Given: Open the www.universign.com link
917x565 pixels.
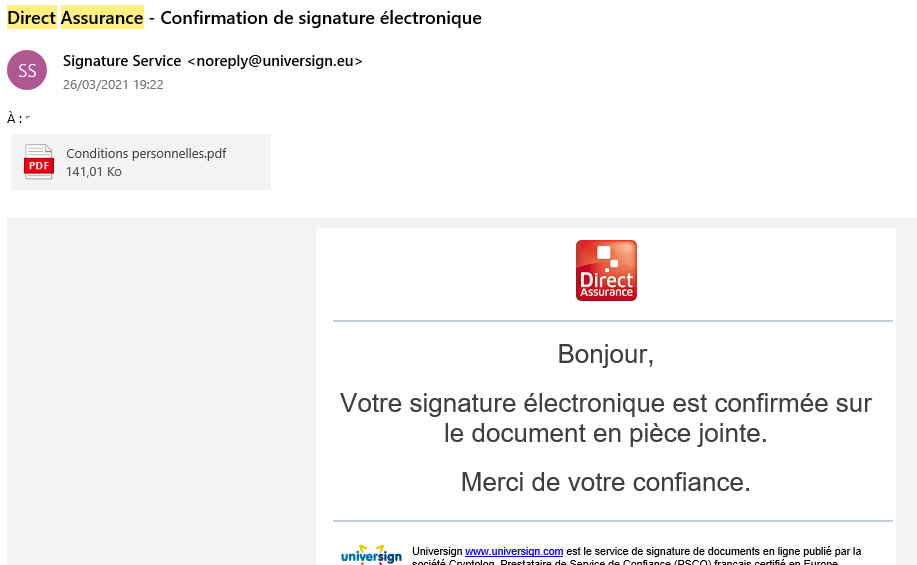Looking at the screenshot, I should tap(514, 551).
